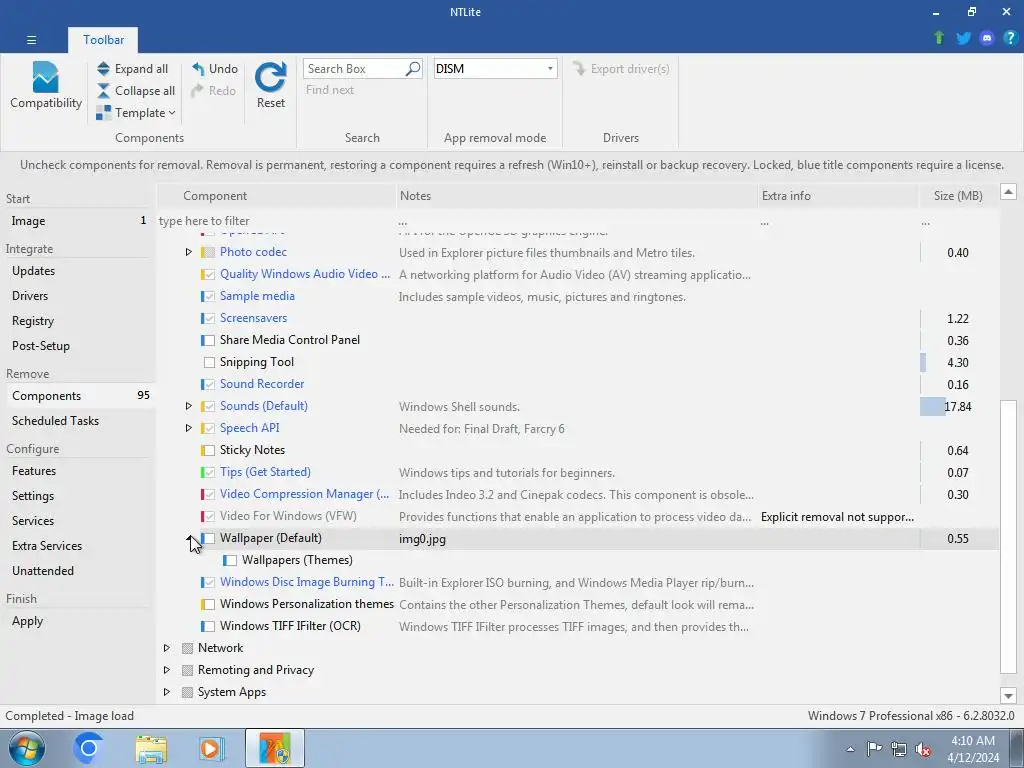
Task: Expand the Remoting and Privacy category
Action: tap(167, 670)
